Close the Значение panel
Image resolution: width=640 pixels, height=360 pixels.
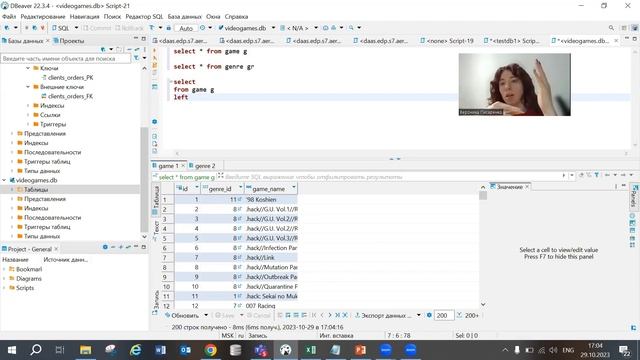527,187
